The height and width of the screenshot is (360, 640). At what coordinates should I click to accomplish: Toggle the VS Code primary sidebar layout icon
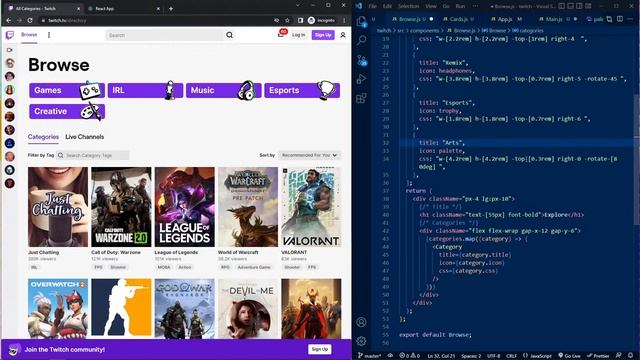coord(562,6)
